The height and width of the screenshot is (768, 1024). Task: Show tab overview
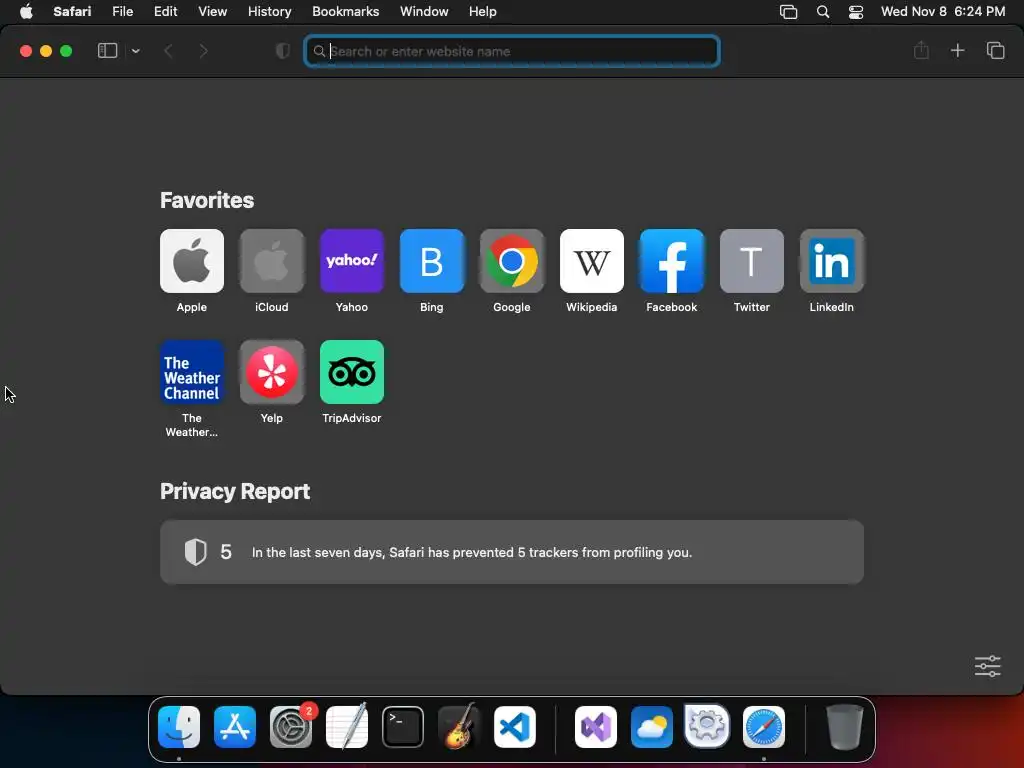(x=995, y=50)
